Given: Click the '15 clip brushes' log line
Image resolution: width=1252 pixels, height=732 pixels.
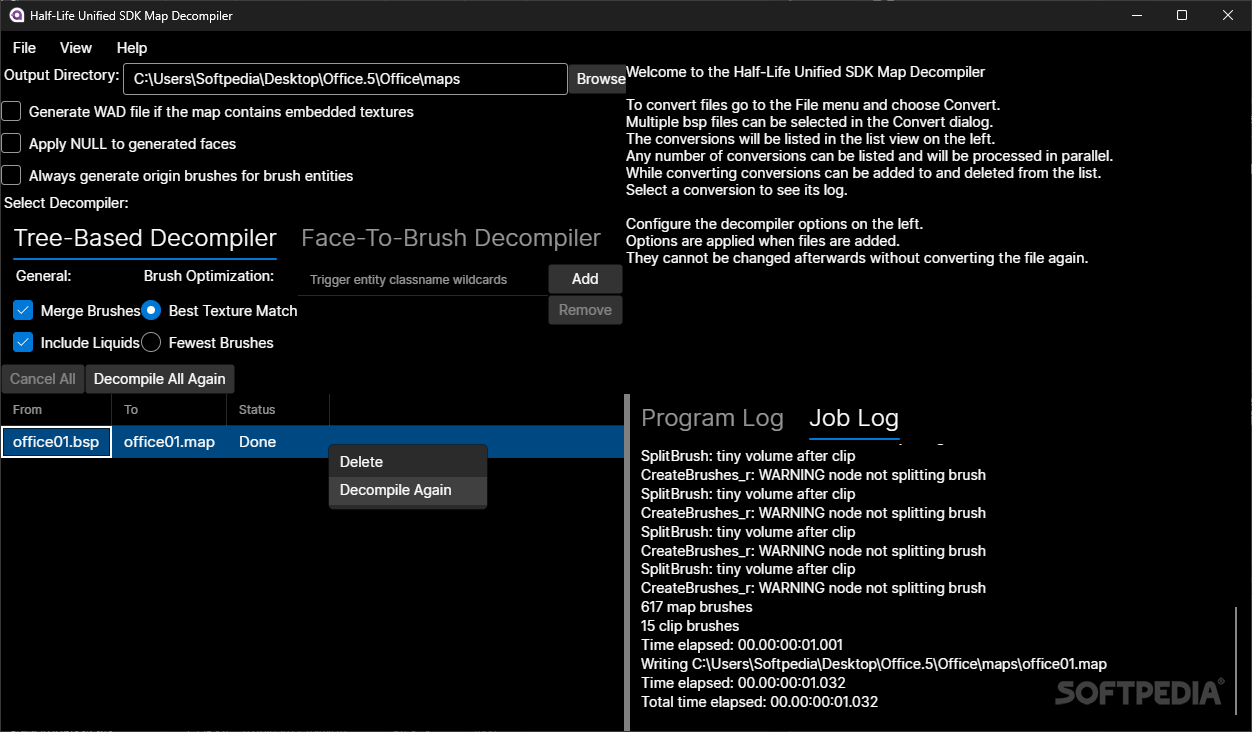Looking at the screenshot, I should 690,626.
